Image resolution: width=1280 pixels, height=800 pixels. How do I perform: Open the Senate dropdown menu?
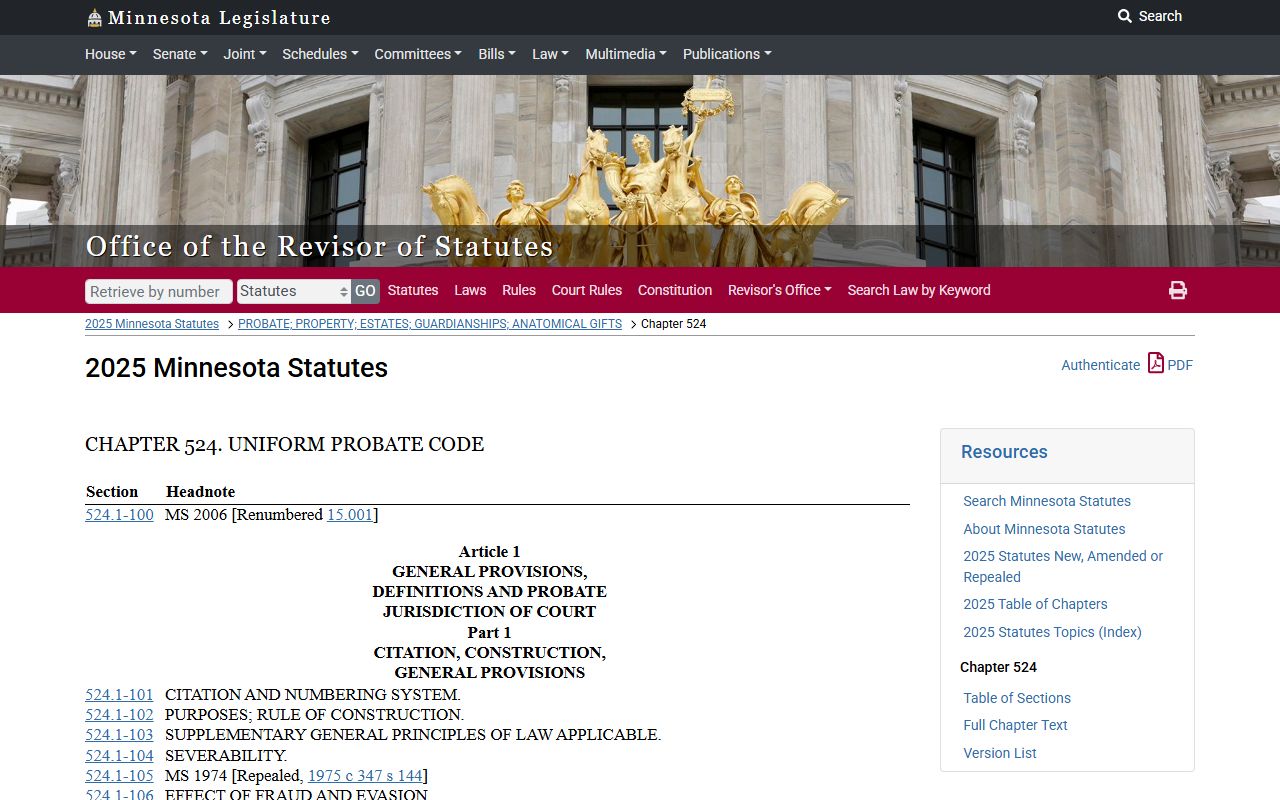click(180, 54)
